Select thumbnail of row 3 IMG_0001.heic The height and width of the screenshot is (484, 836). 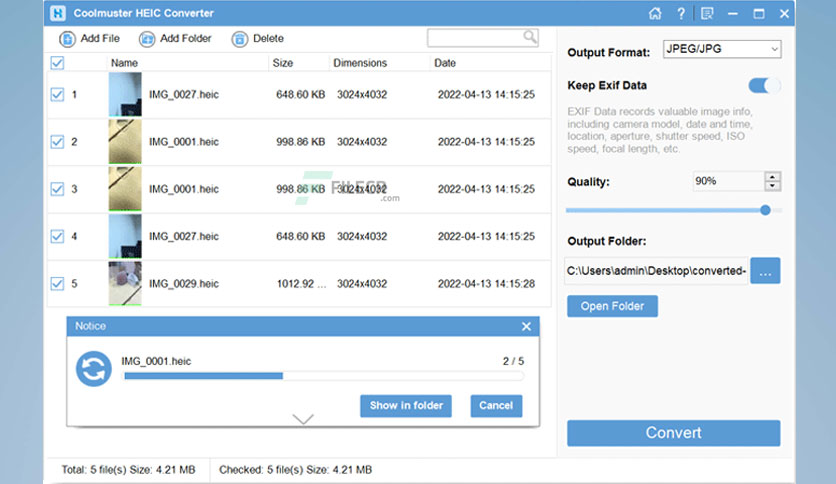click(x=125, y=189)
